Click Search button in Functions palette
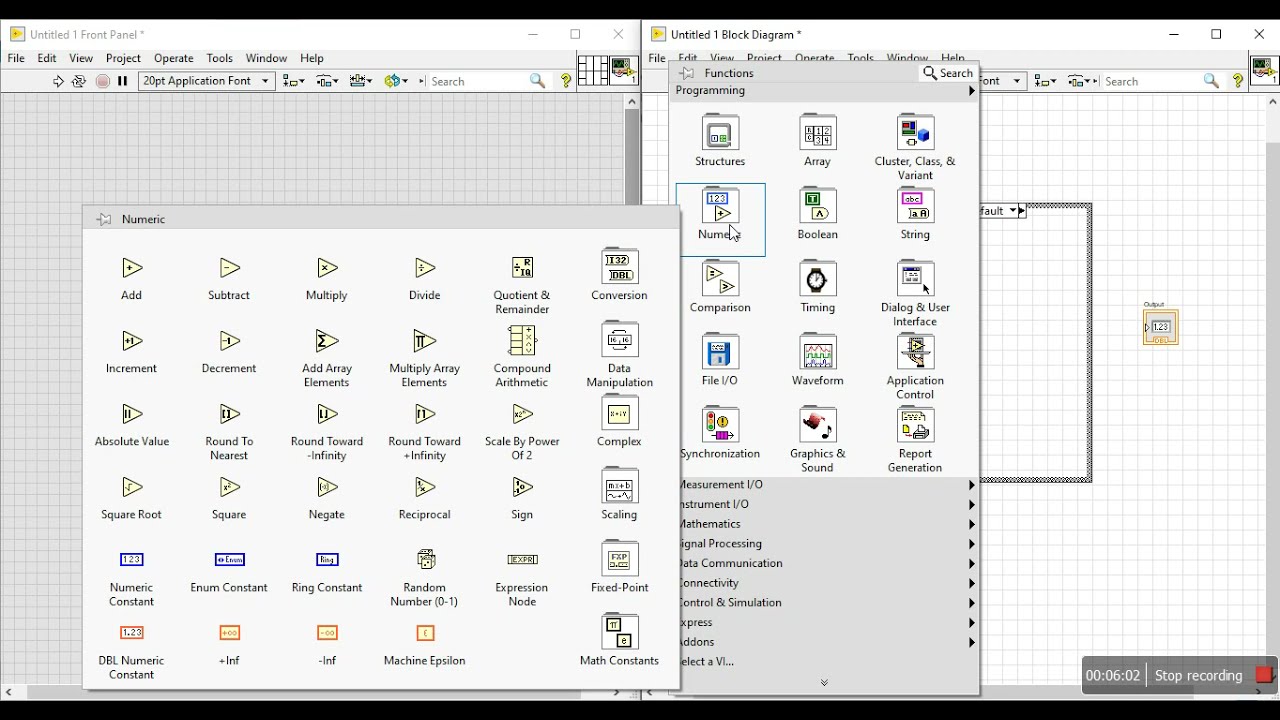Viewport: 1280px width, 720px height. click(x=948, y=73)
